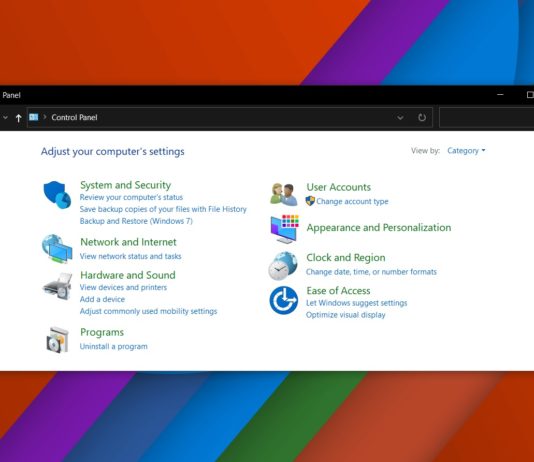
Task: Click the View by label
Action: click(x=425, y=150)
